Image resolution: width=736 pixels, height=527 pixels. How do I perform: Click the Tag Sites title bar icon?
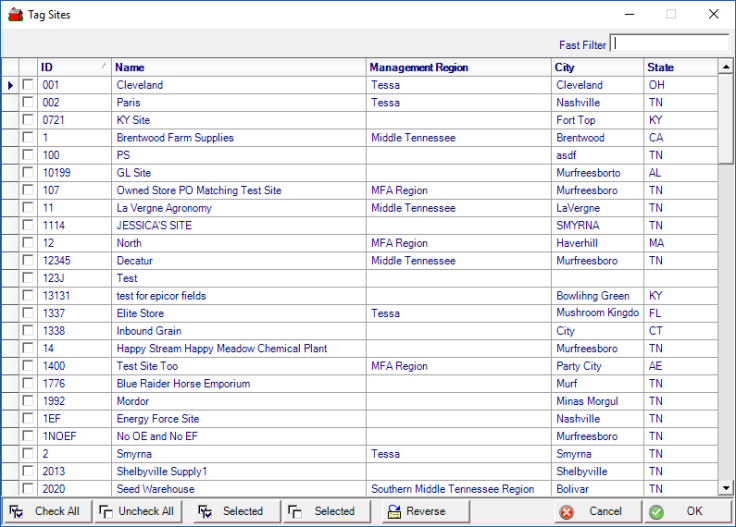click(14, 15)
